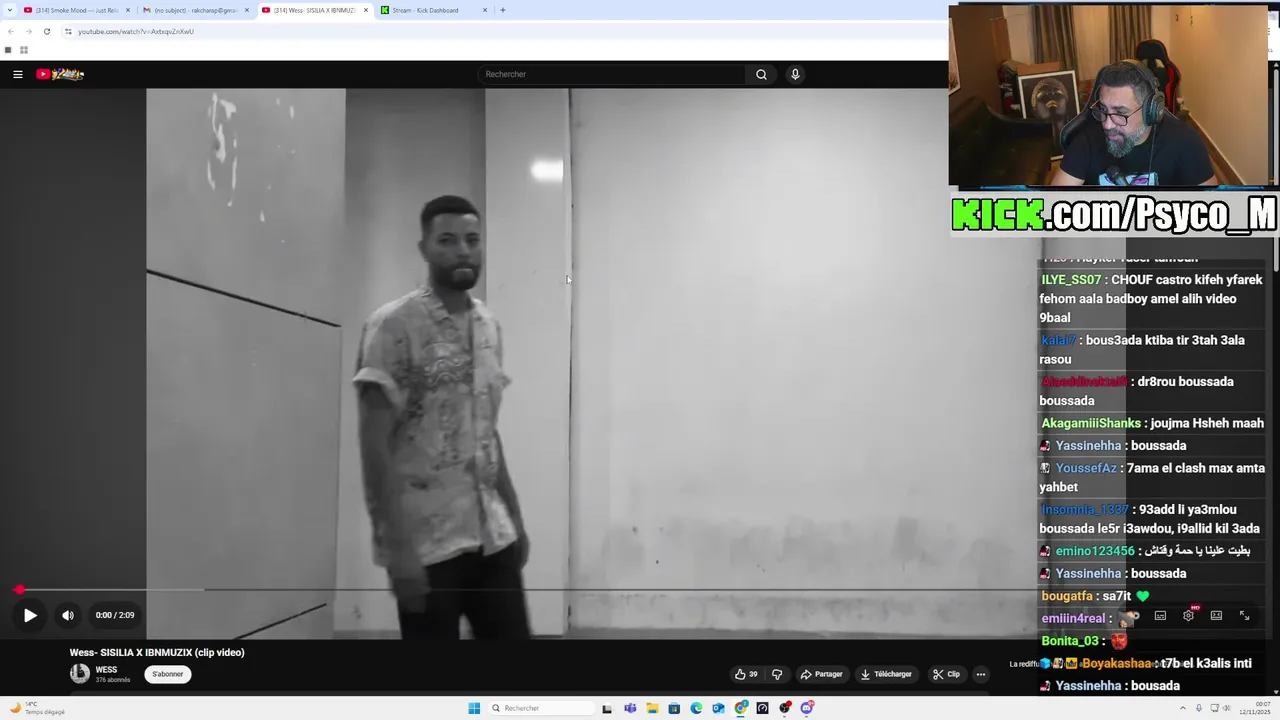Click username Boyakashaa in chat
This screenshot has height=720, width=1280.
(1116, 664)
